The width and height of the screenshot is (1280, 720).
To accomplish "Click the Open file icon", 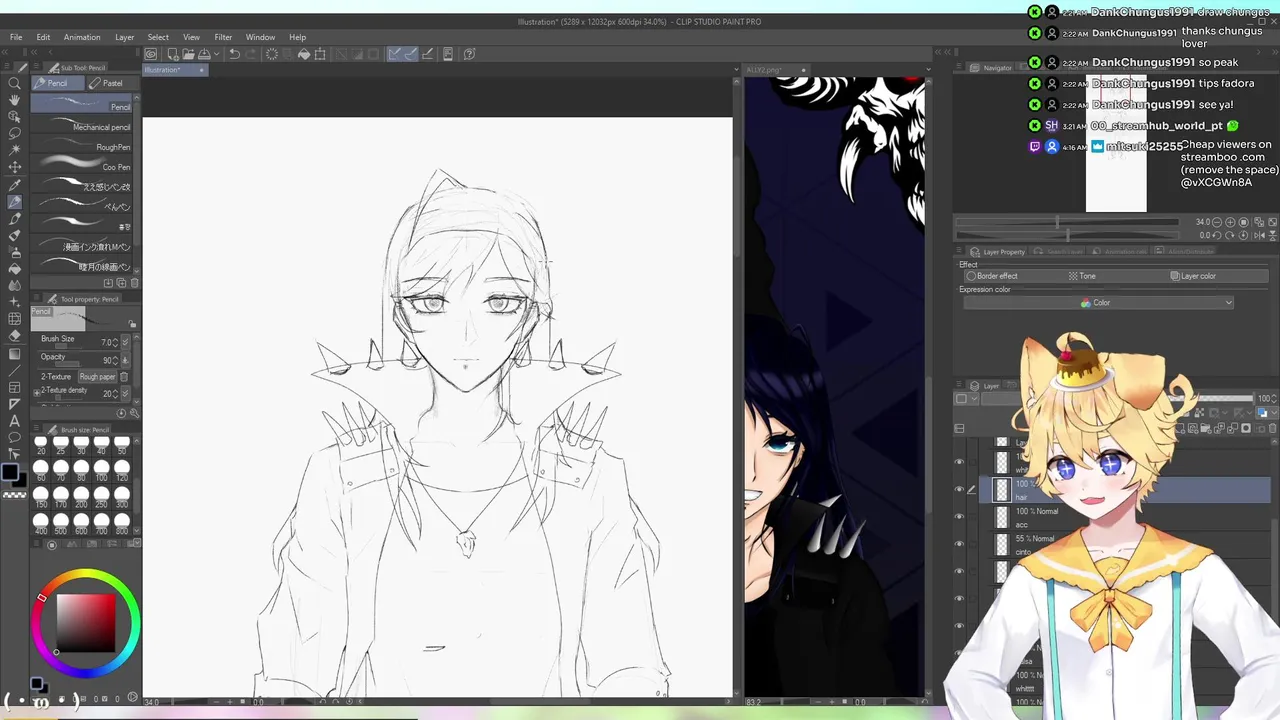I will [x=188, y=54].
